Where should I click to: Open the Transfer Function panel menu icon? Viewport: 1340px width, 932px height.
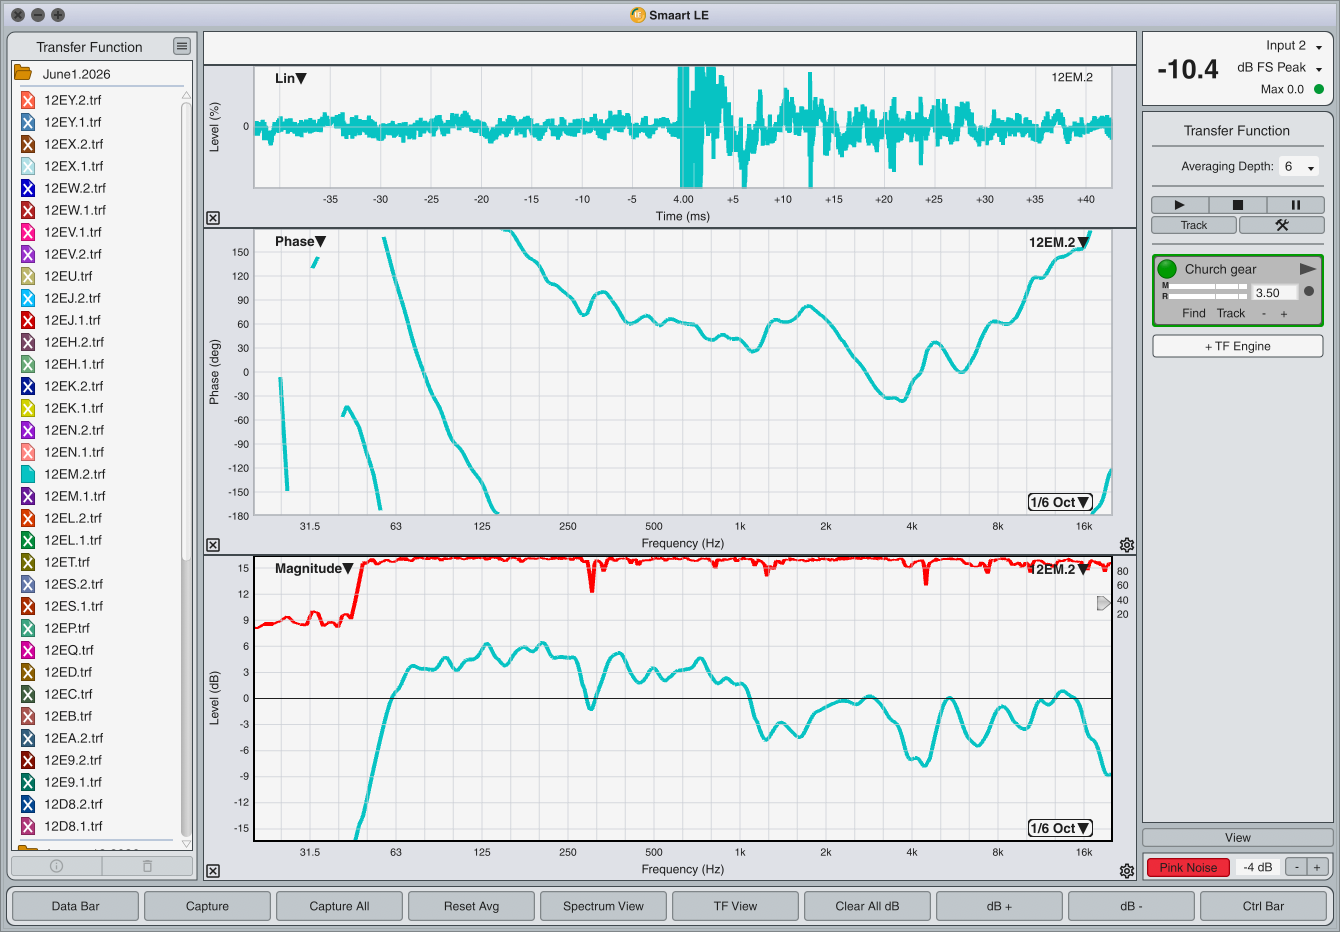[x=181, y=46]
